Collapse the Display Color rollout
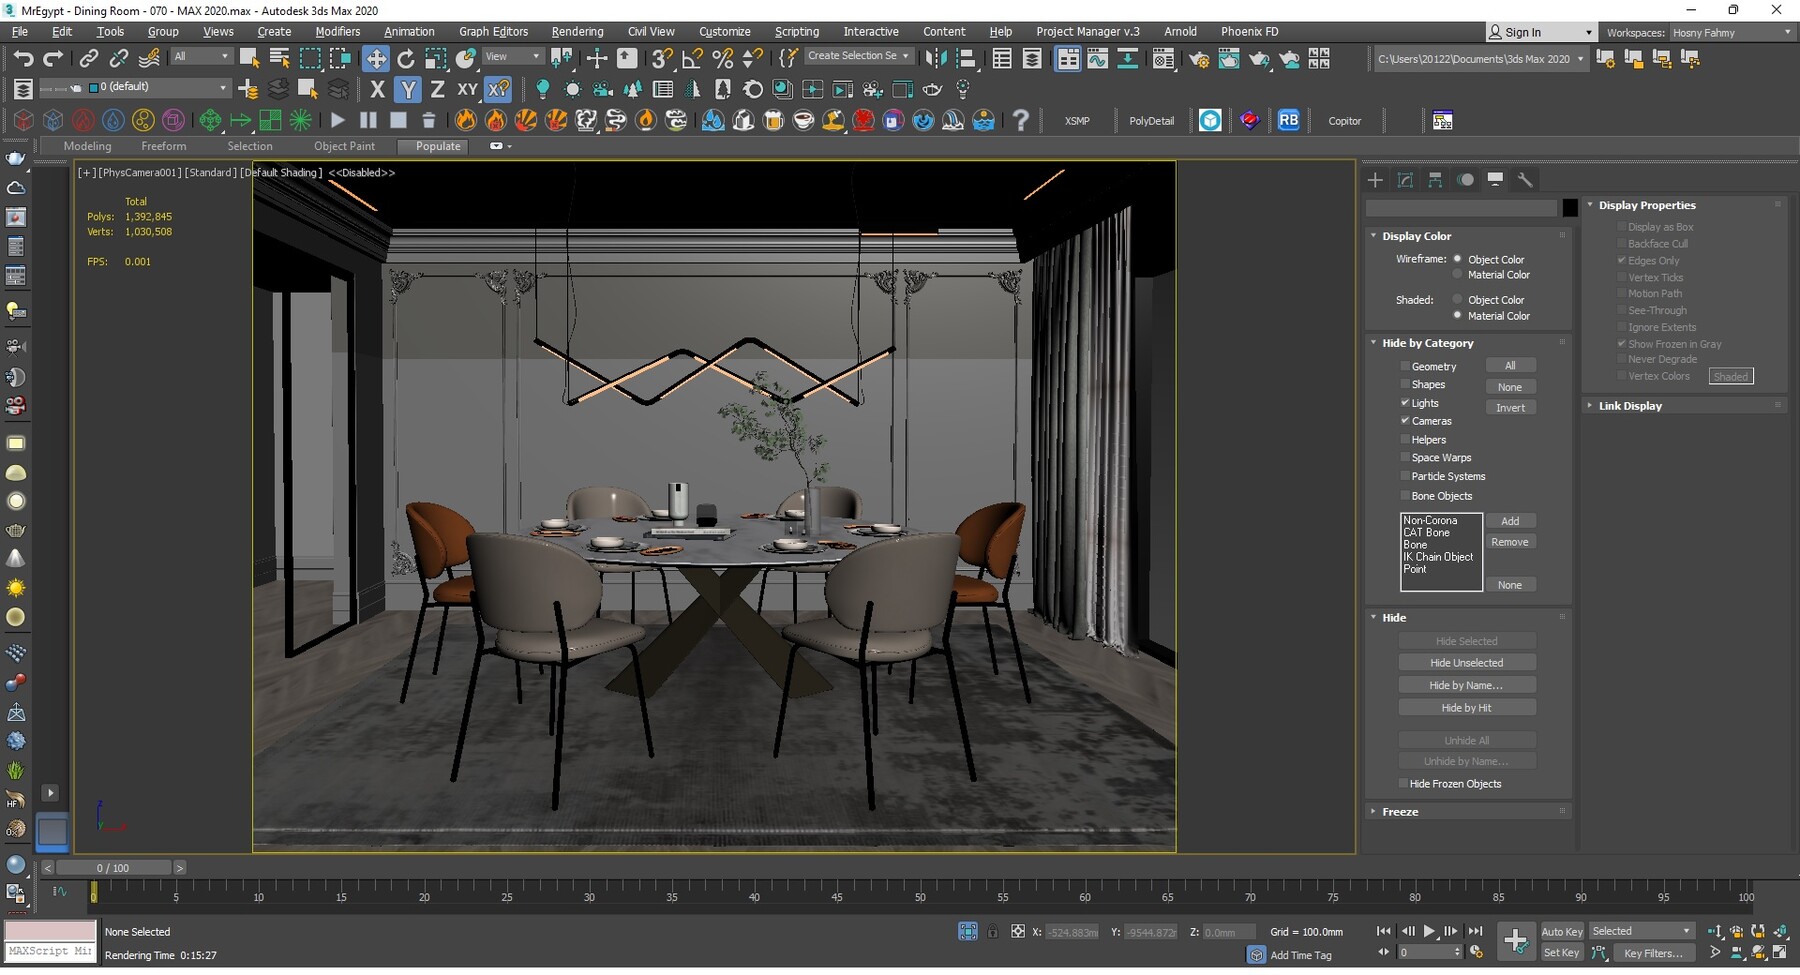This screenshot has height=975, width=1800. pyautogui.click(x=1374, y=235)
